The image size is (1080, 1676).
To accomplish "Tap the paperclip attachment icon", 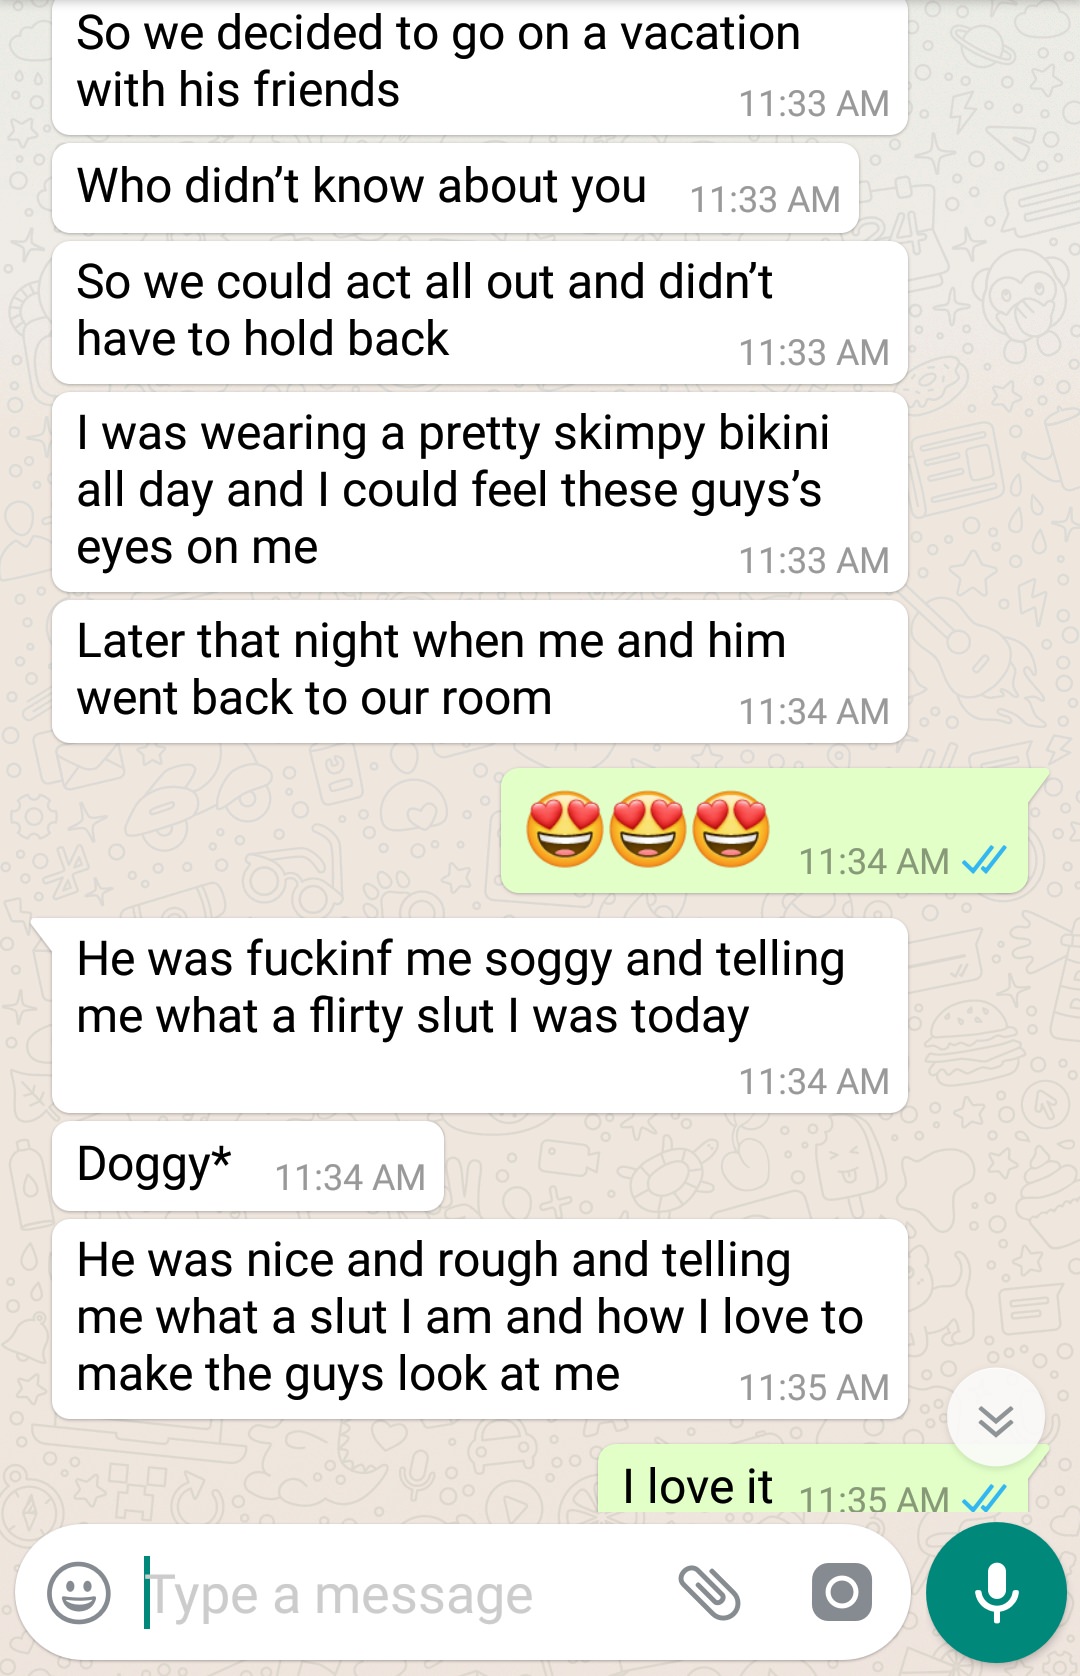I will 709,1593.
